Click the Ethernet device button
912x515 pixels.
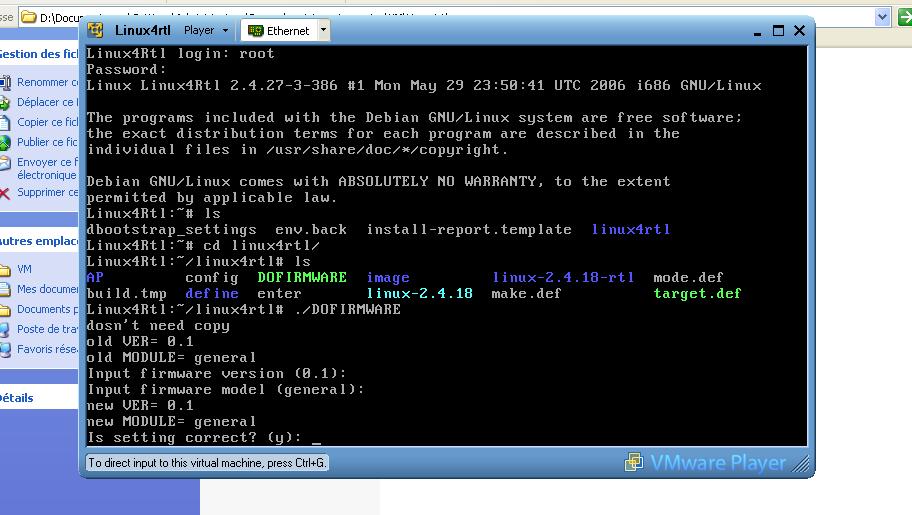pos(279,30)
